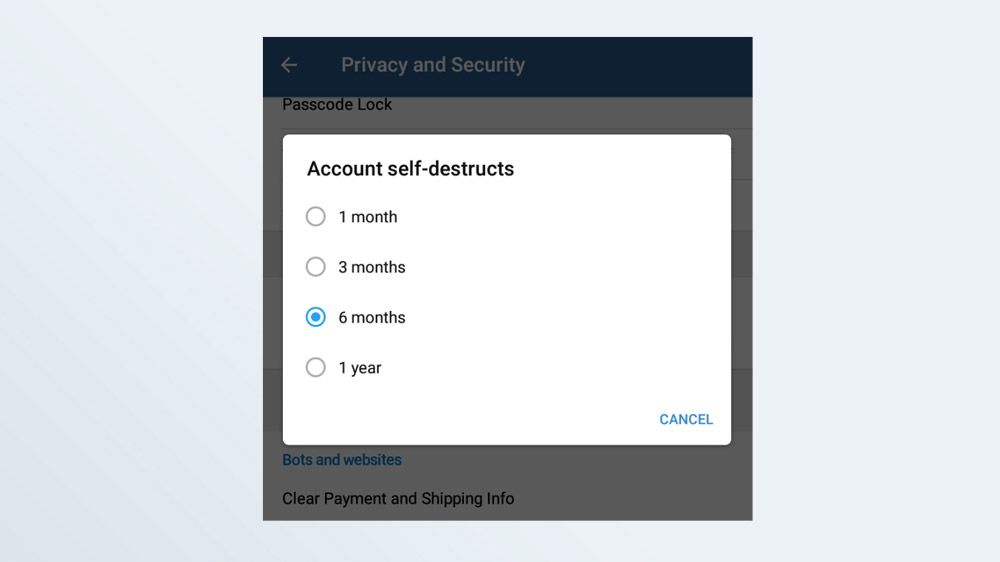Screen dimensions: 1000x562
Task: Click the 'Account self-destructs' dialog heading
Action: pyautogui.click(x=410, y=169)
